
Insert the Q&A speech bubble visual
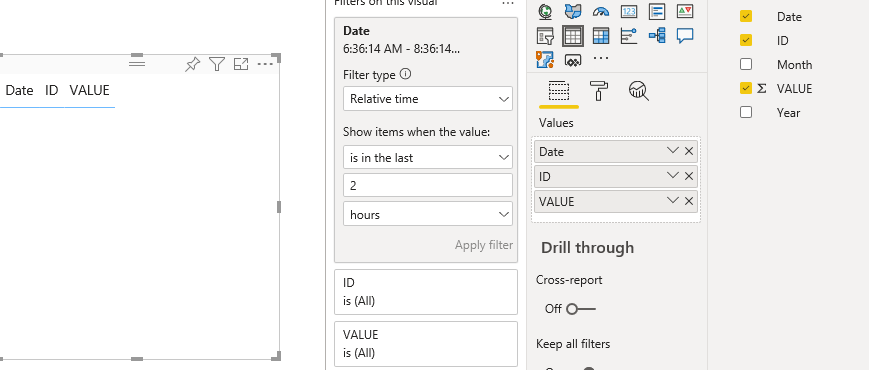(x=685, y=36)
